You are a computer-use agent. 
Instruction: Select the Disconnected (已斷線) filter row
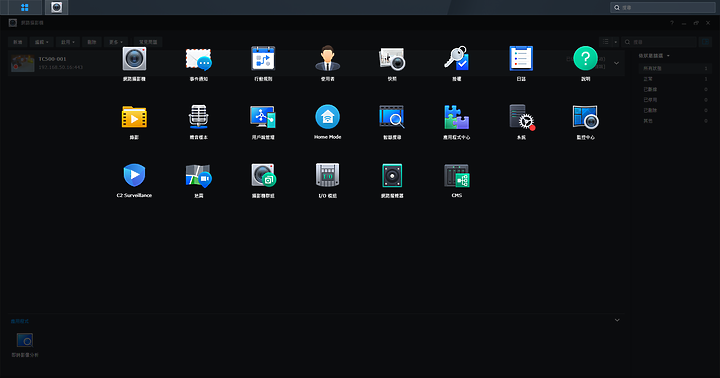tap(675, 90)
